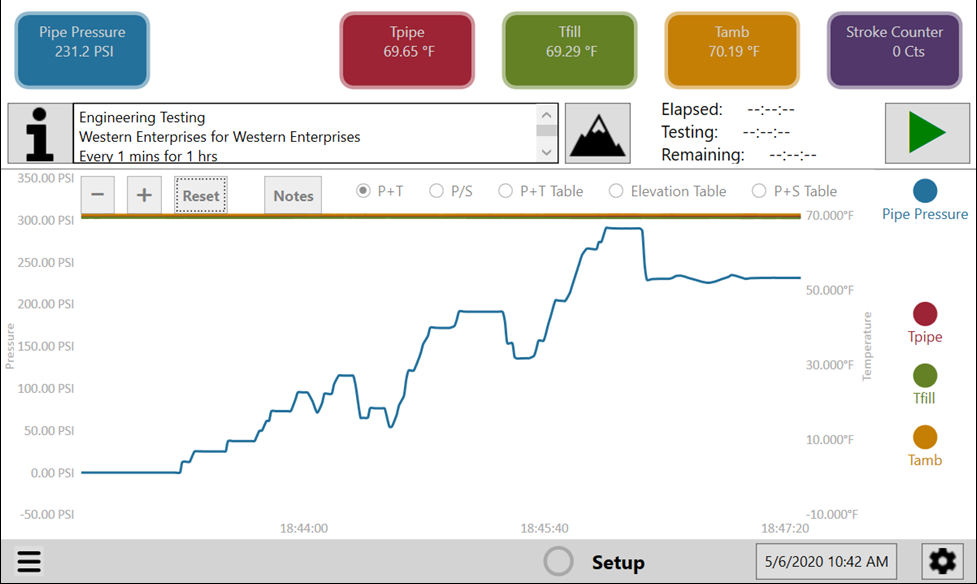The image size is (977, 584).
Task: Click the plus zoom in button
Action: (x=144, y=195)
